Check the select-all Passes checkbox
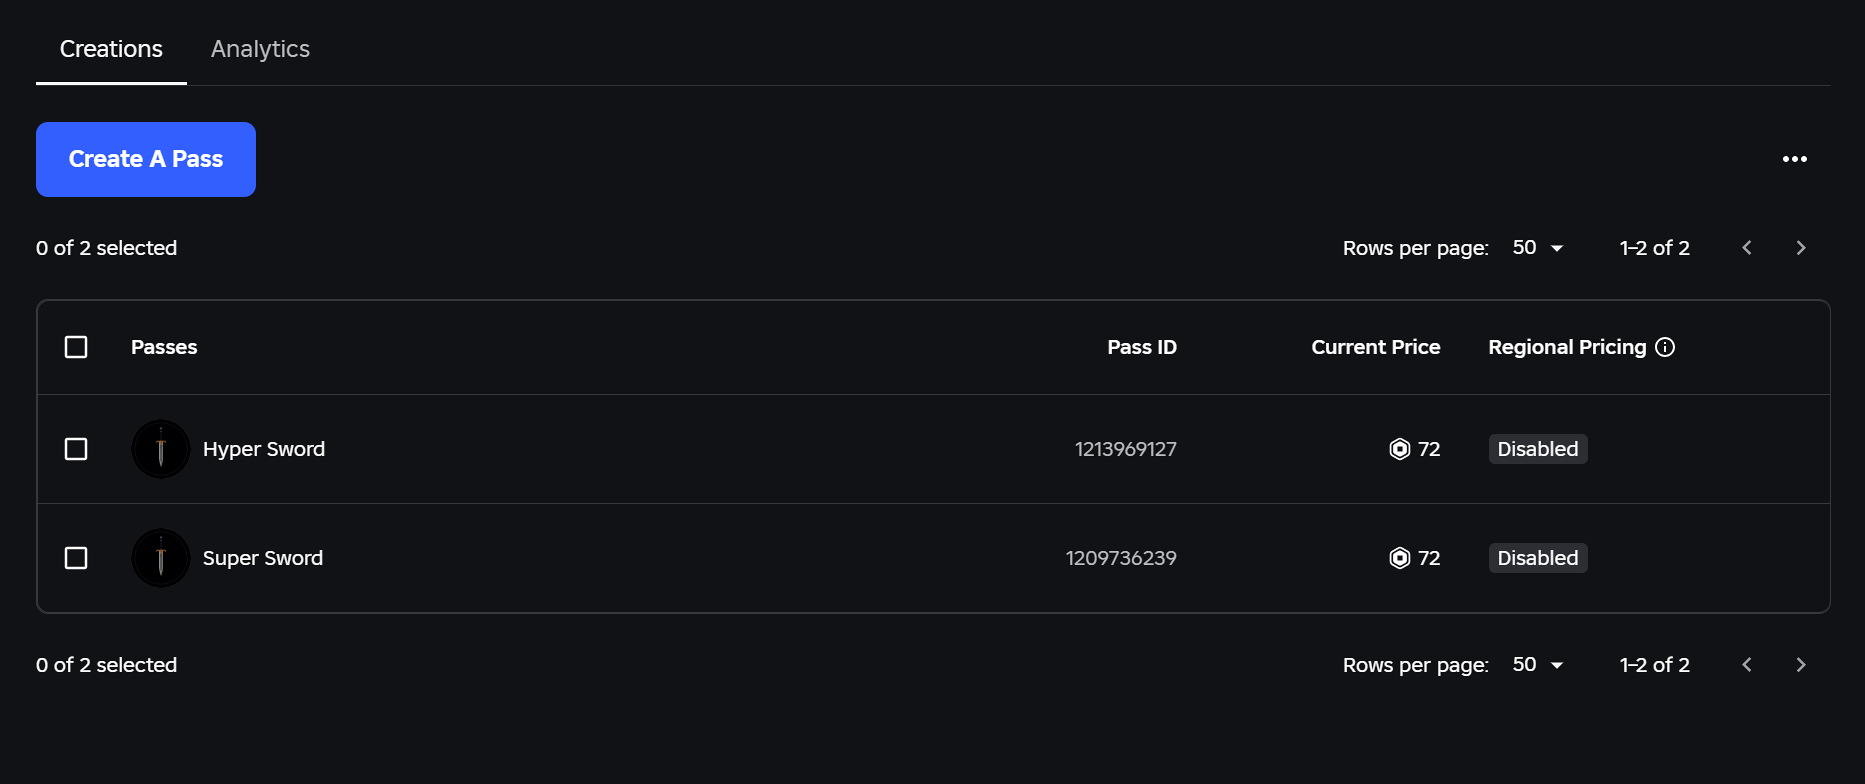Screen dimensions: 1865x784 pos(76,347)
